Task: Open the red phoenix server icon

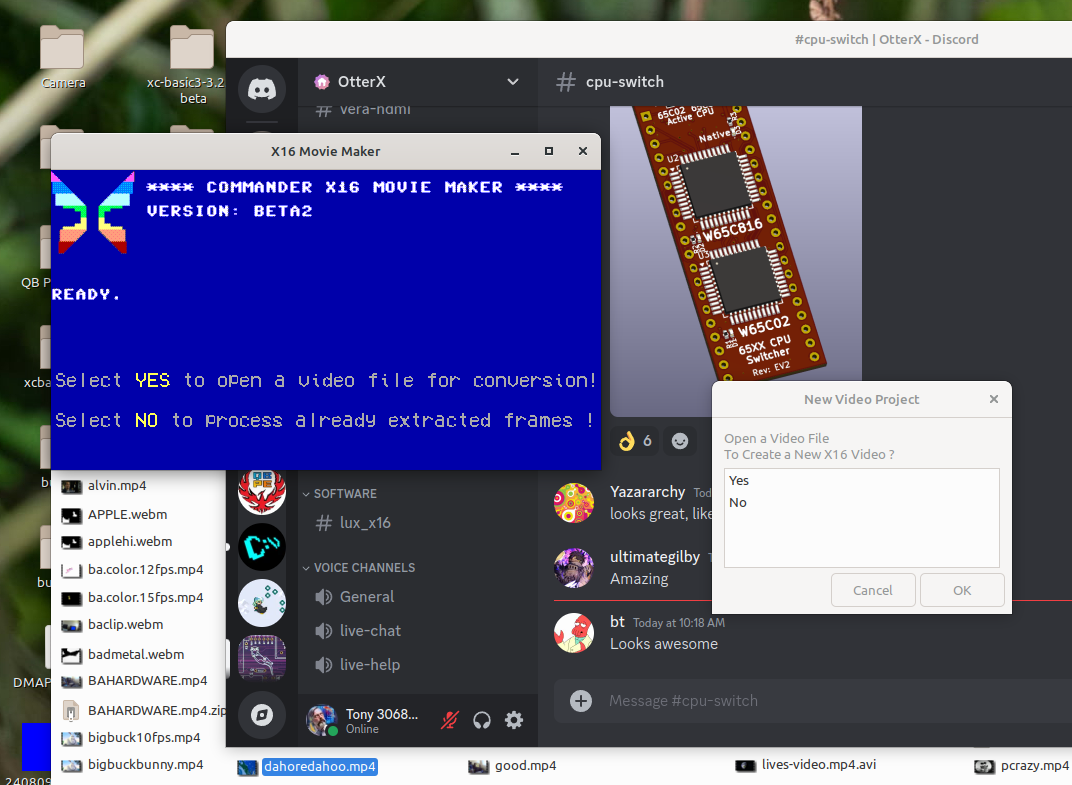Action: 262,492
